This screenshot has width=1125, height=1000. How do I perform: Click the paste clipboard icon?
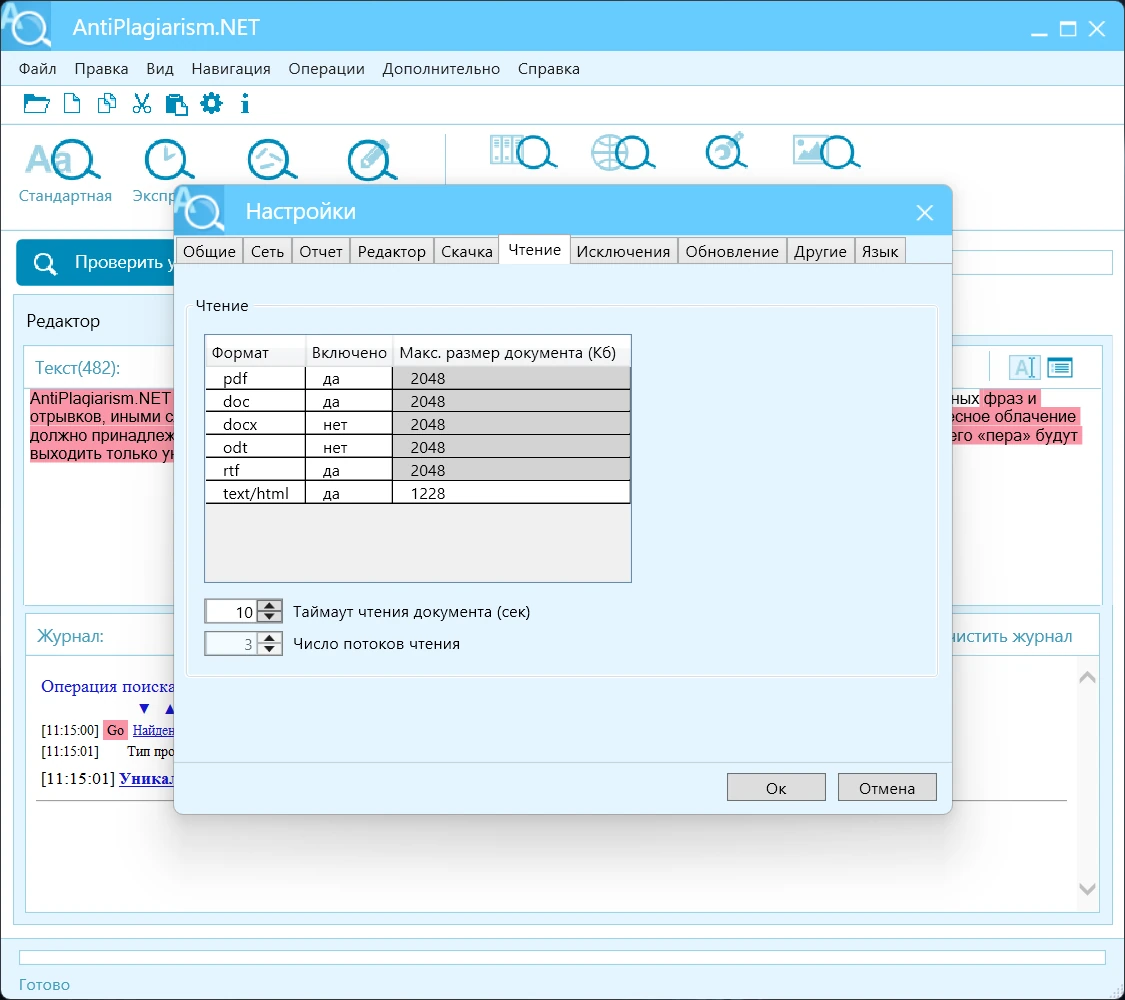[176, 104]
